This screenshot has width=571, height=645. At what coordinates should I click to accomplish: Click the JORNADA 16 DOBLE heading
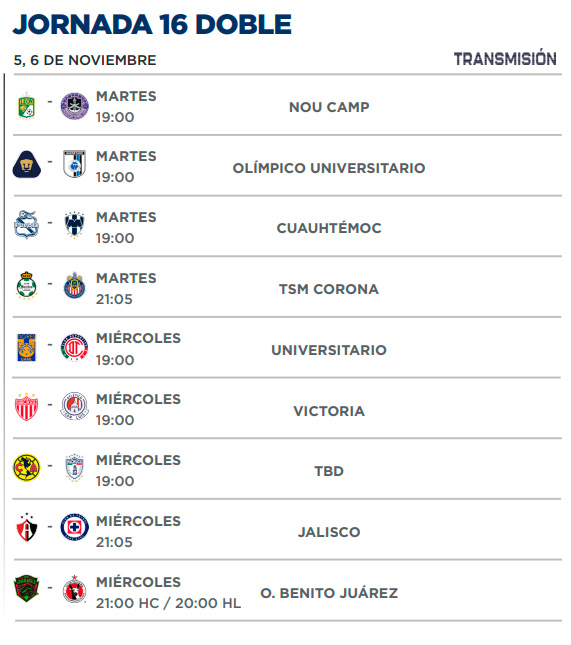pyautogui.click(x=152, y=24)
